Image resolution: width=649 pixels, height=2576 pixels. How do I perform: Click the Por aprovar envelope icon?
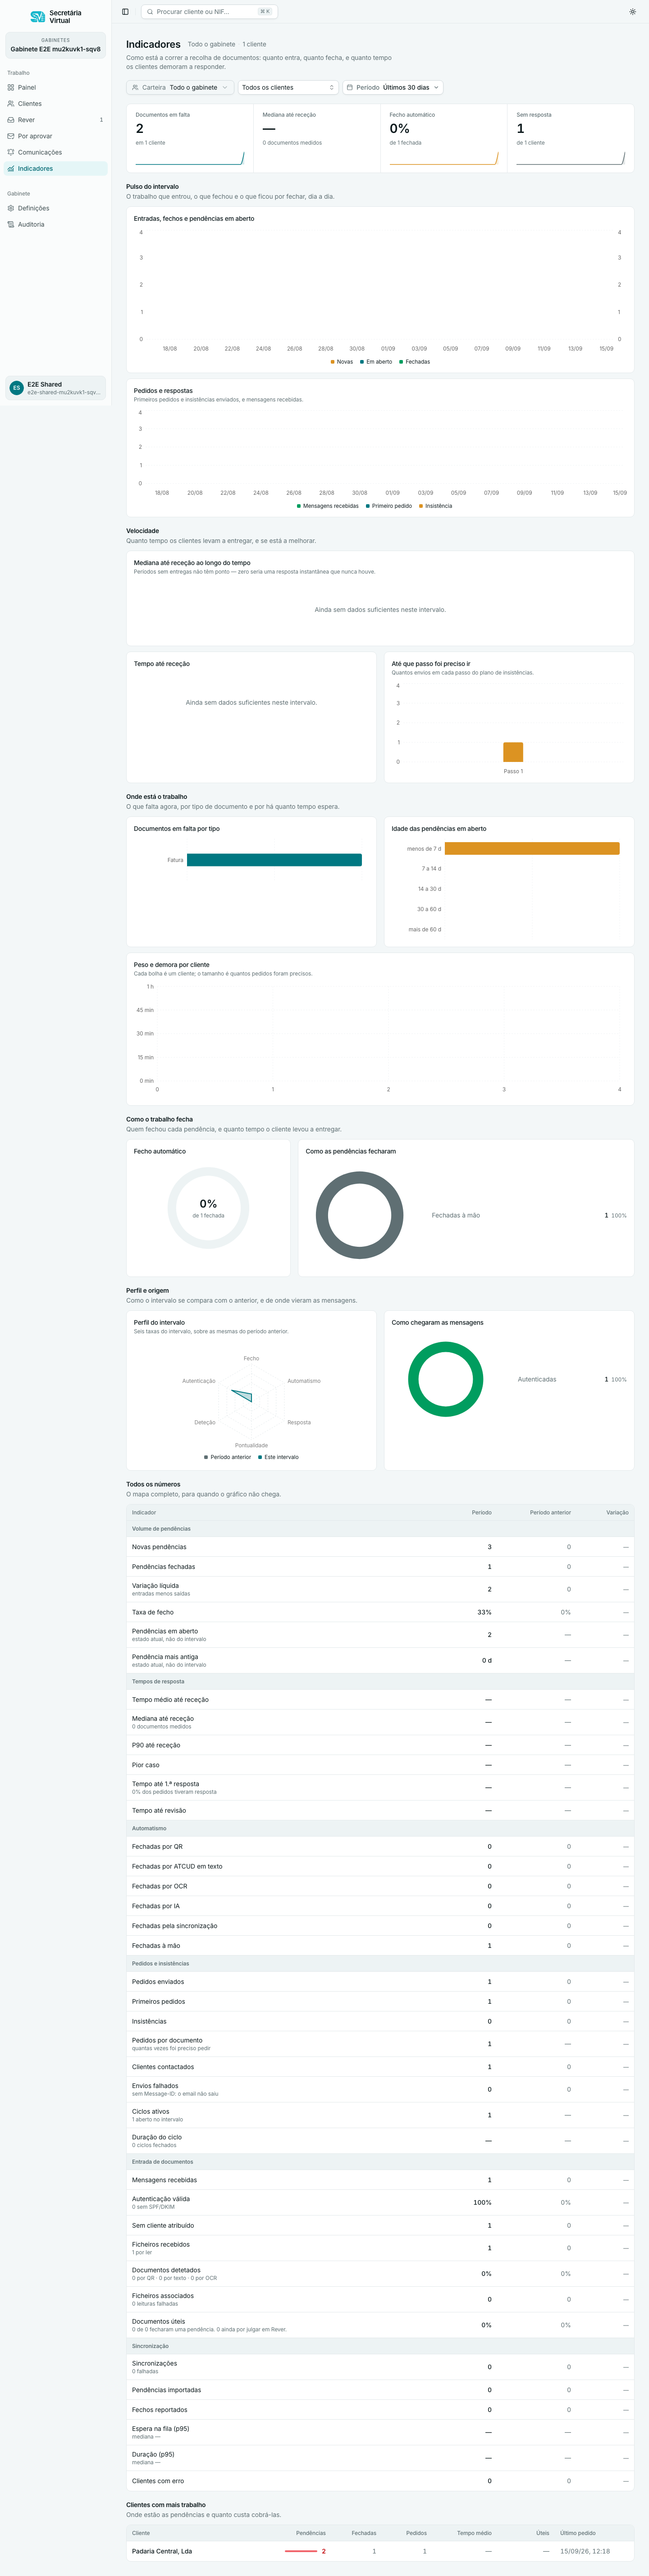click(x=11, y=136)
